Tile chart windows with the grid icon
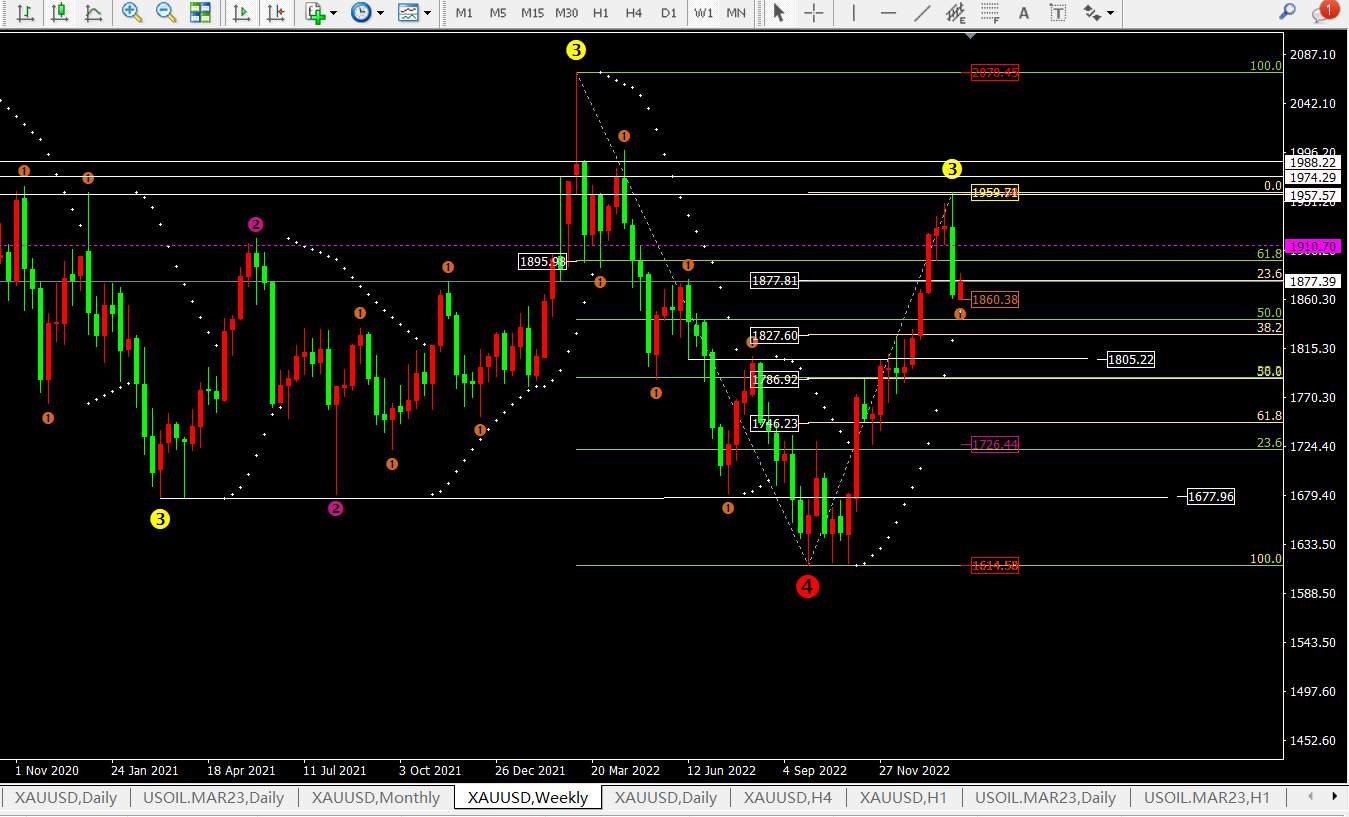1349x817 pixels. pyautogui.click(x=200, y=13)
